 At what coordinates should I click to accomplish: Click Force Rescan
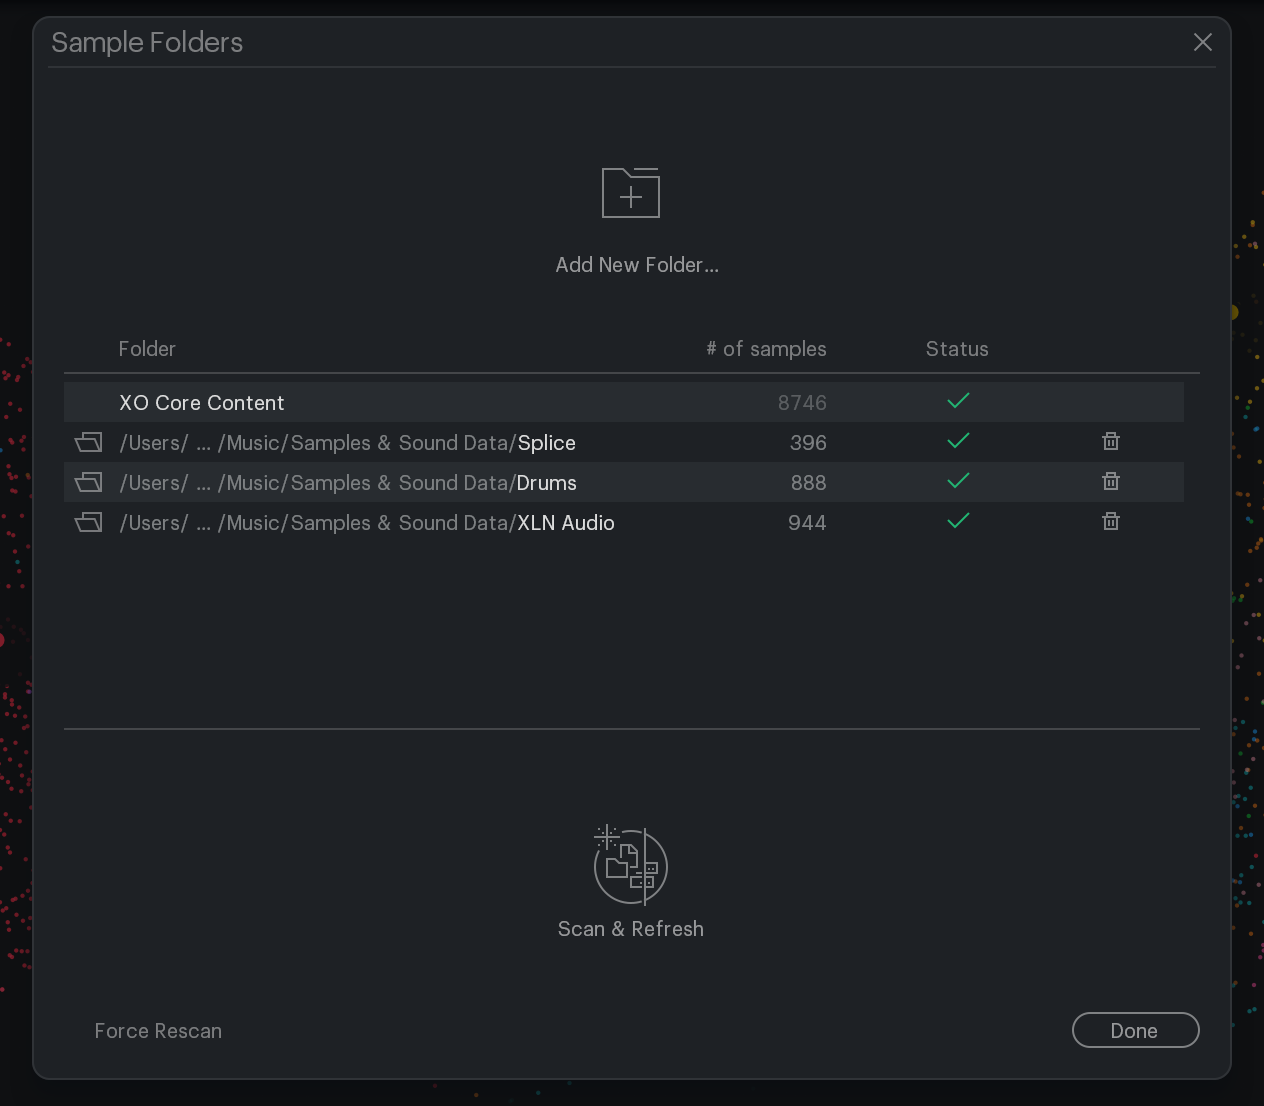pyautogui.click(x=158, y=1031)
